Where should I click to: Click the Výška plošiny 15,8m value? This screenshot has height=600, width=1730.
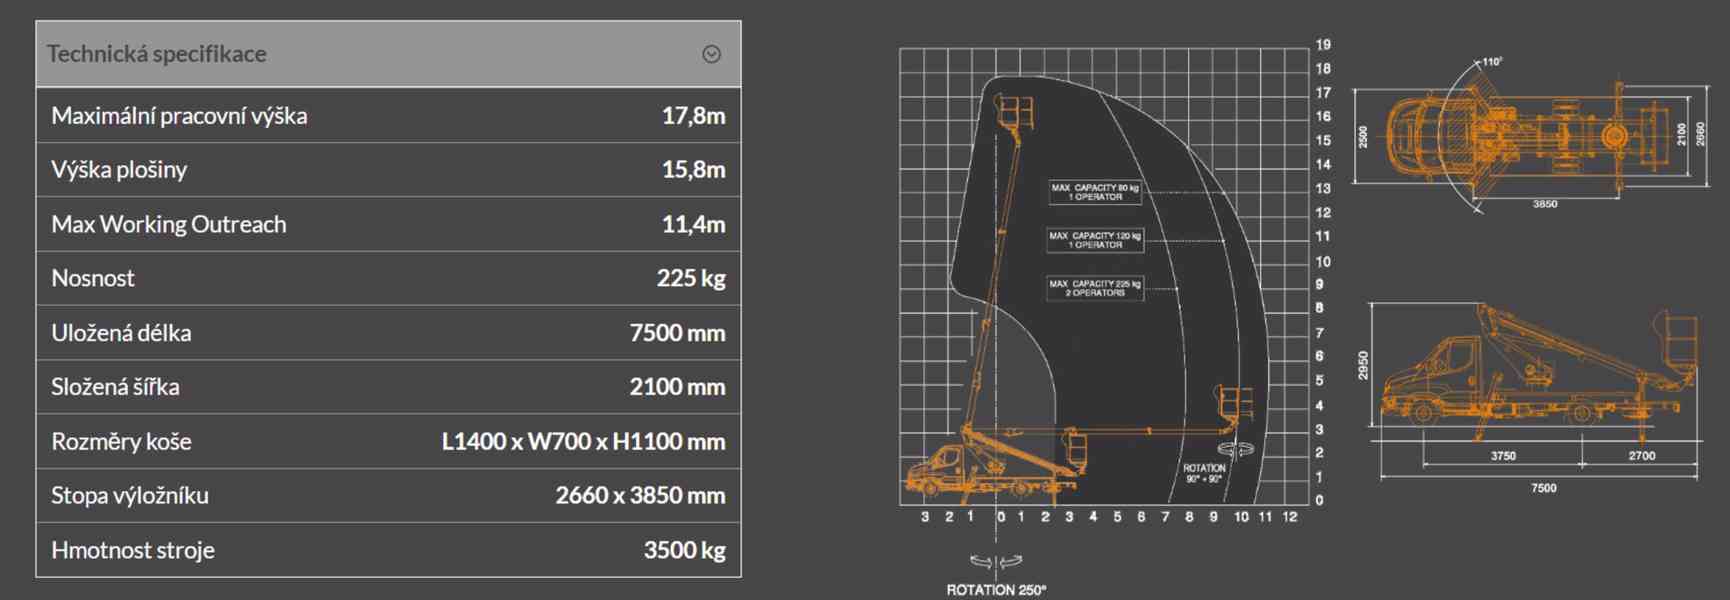click(x=693, y=170)
